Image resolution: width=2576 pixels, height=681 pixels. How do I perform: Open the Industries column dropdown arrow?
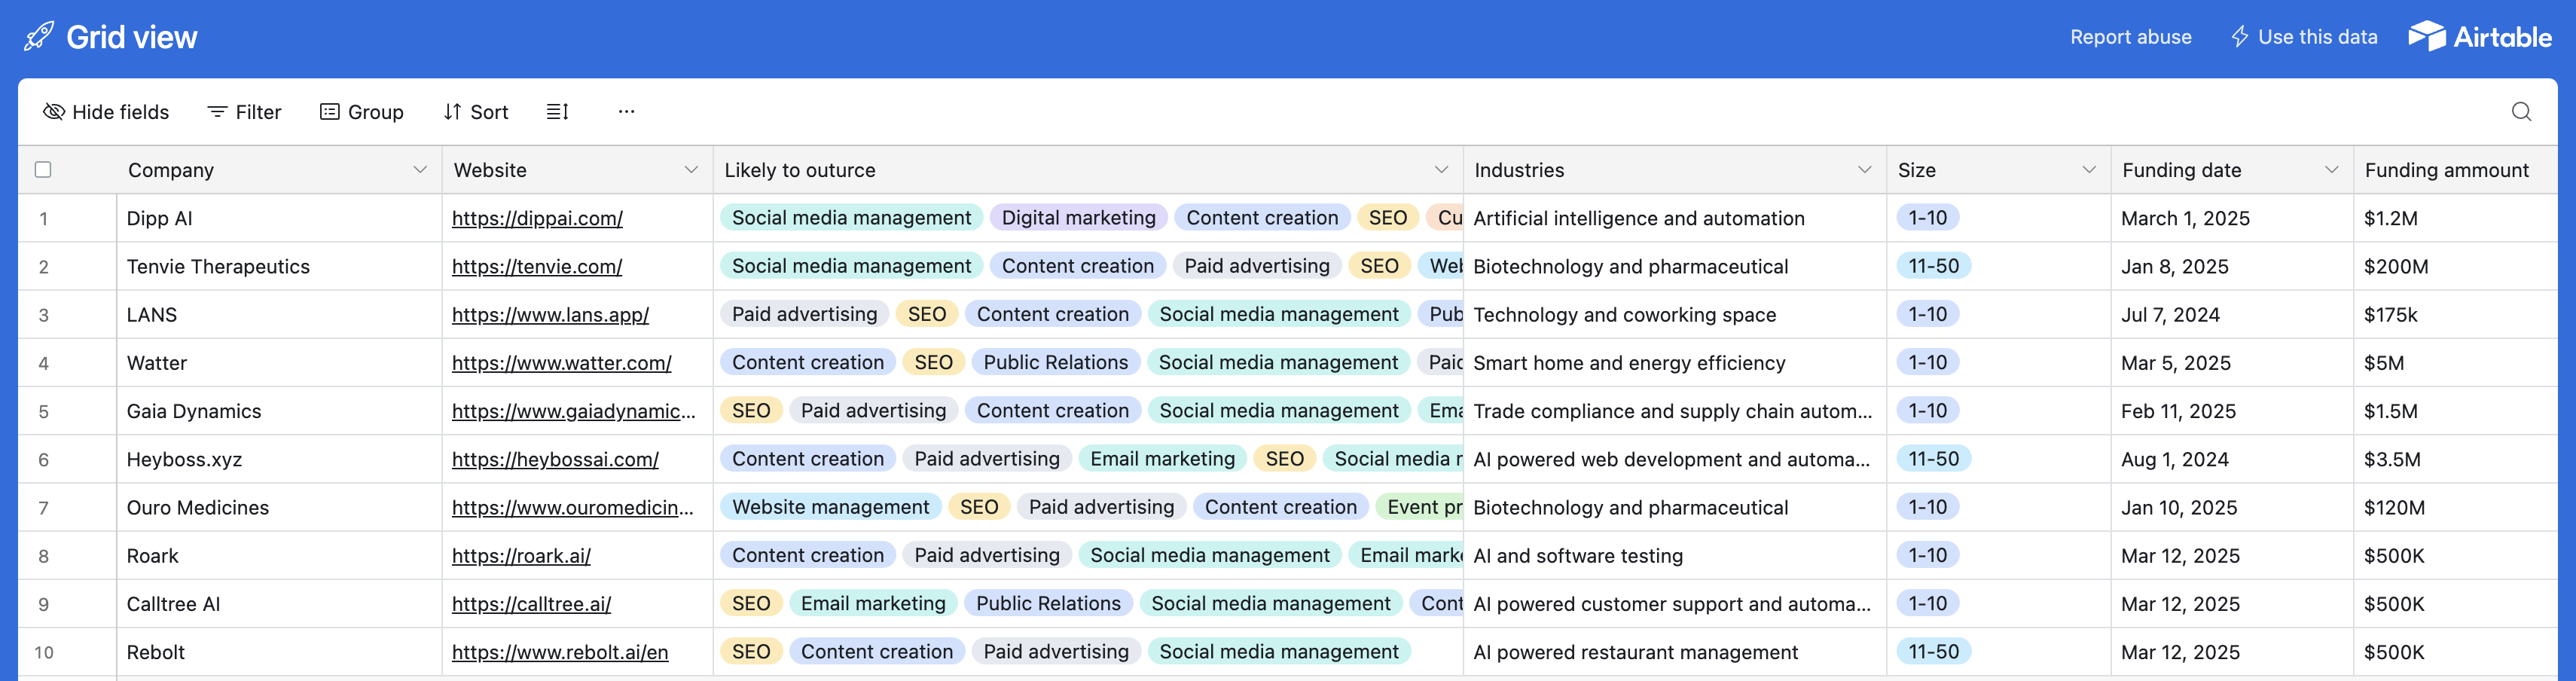[x=1864, y=170]
